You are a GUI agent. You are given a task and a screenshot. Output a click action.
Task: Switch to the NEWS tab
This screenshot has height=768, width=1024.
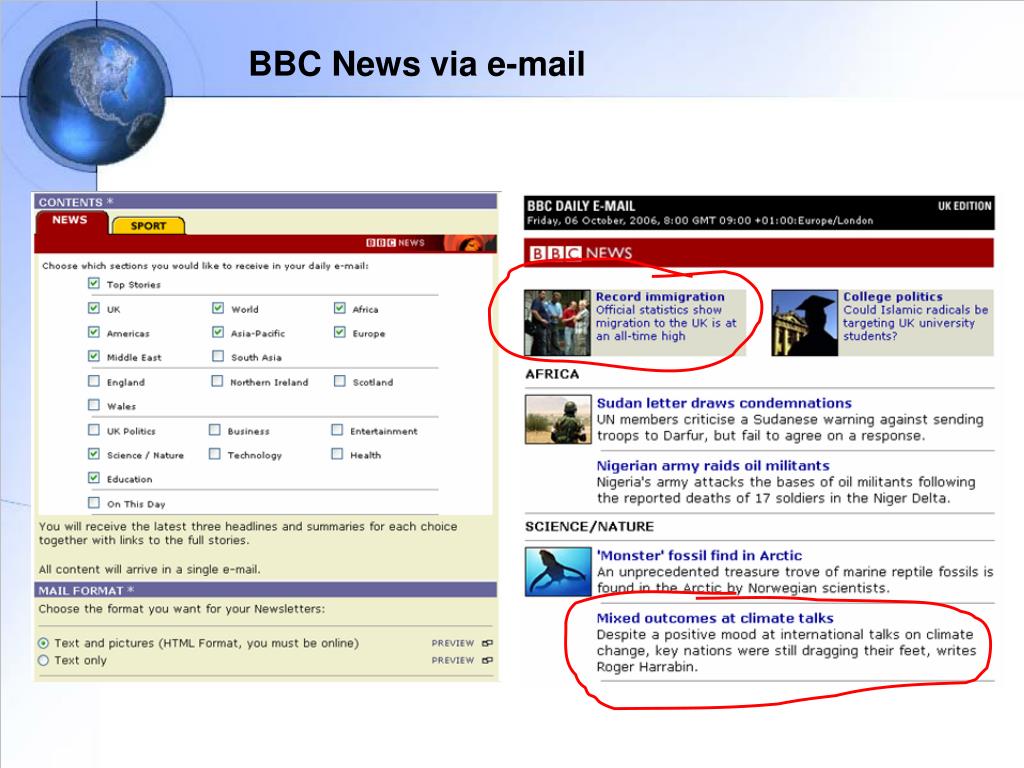(70, 221)
